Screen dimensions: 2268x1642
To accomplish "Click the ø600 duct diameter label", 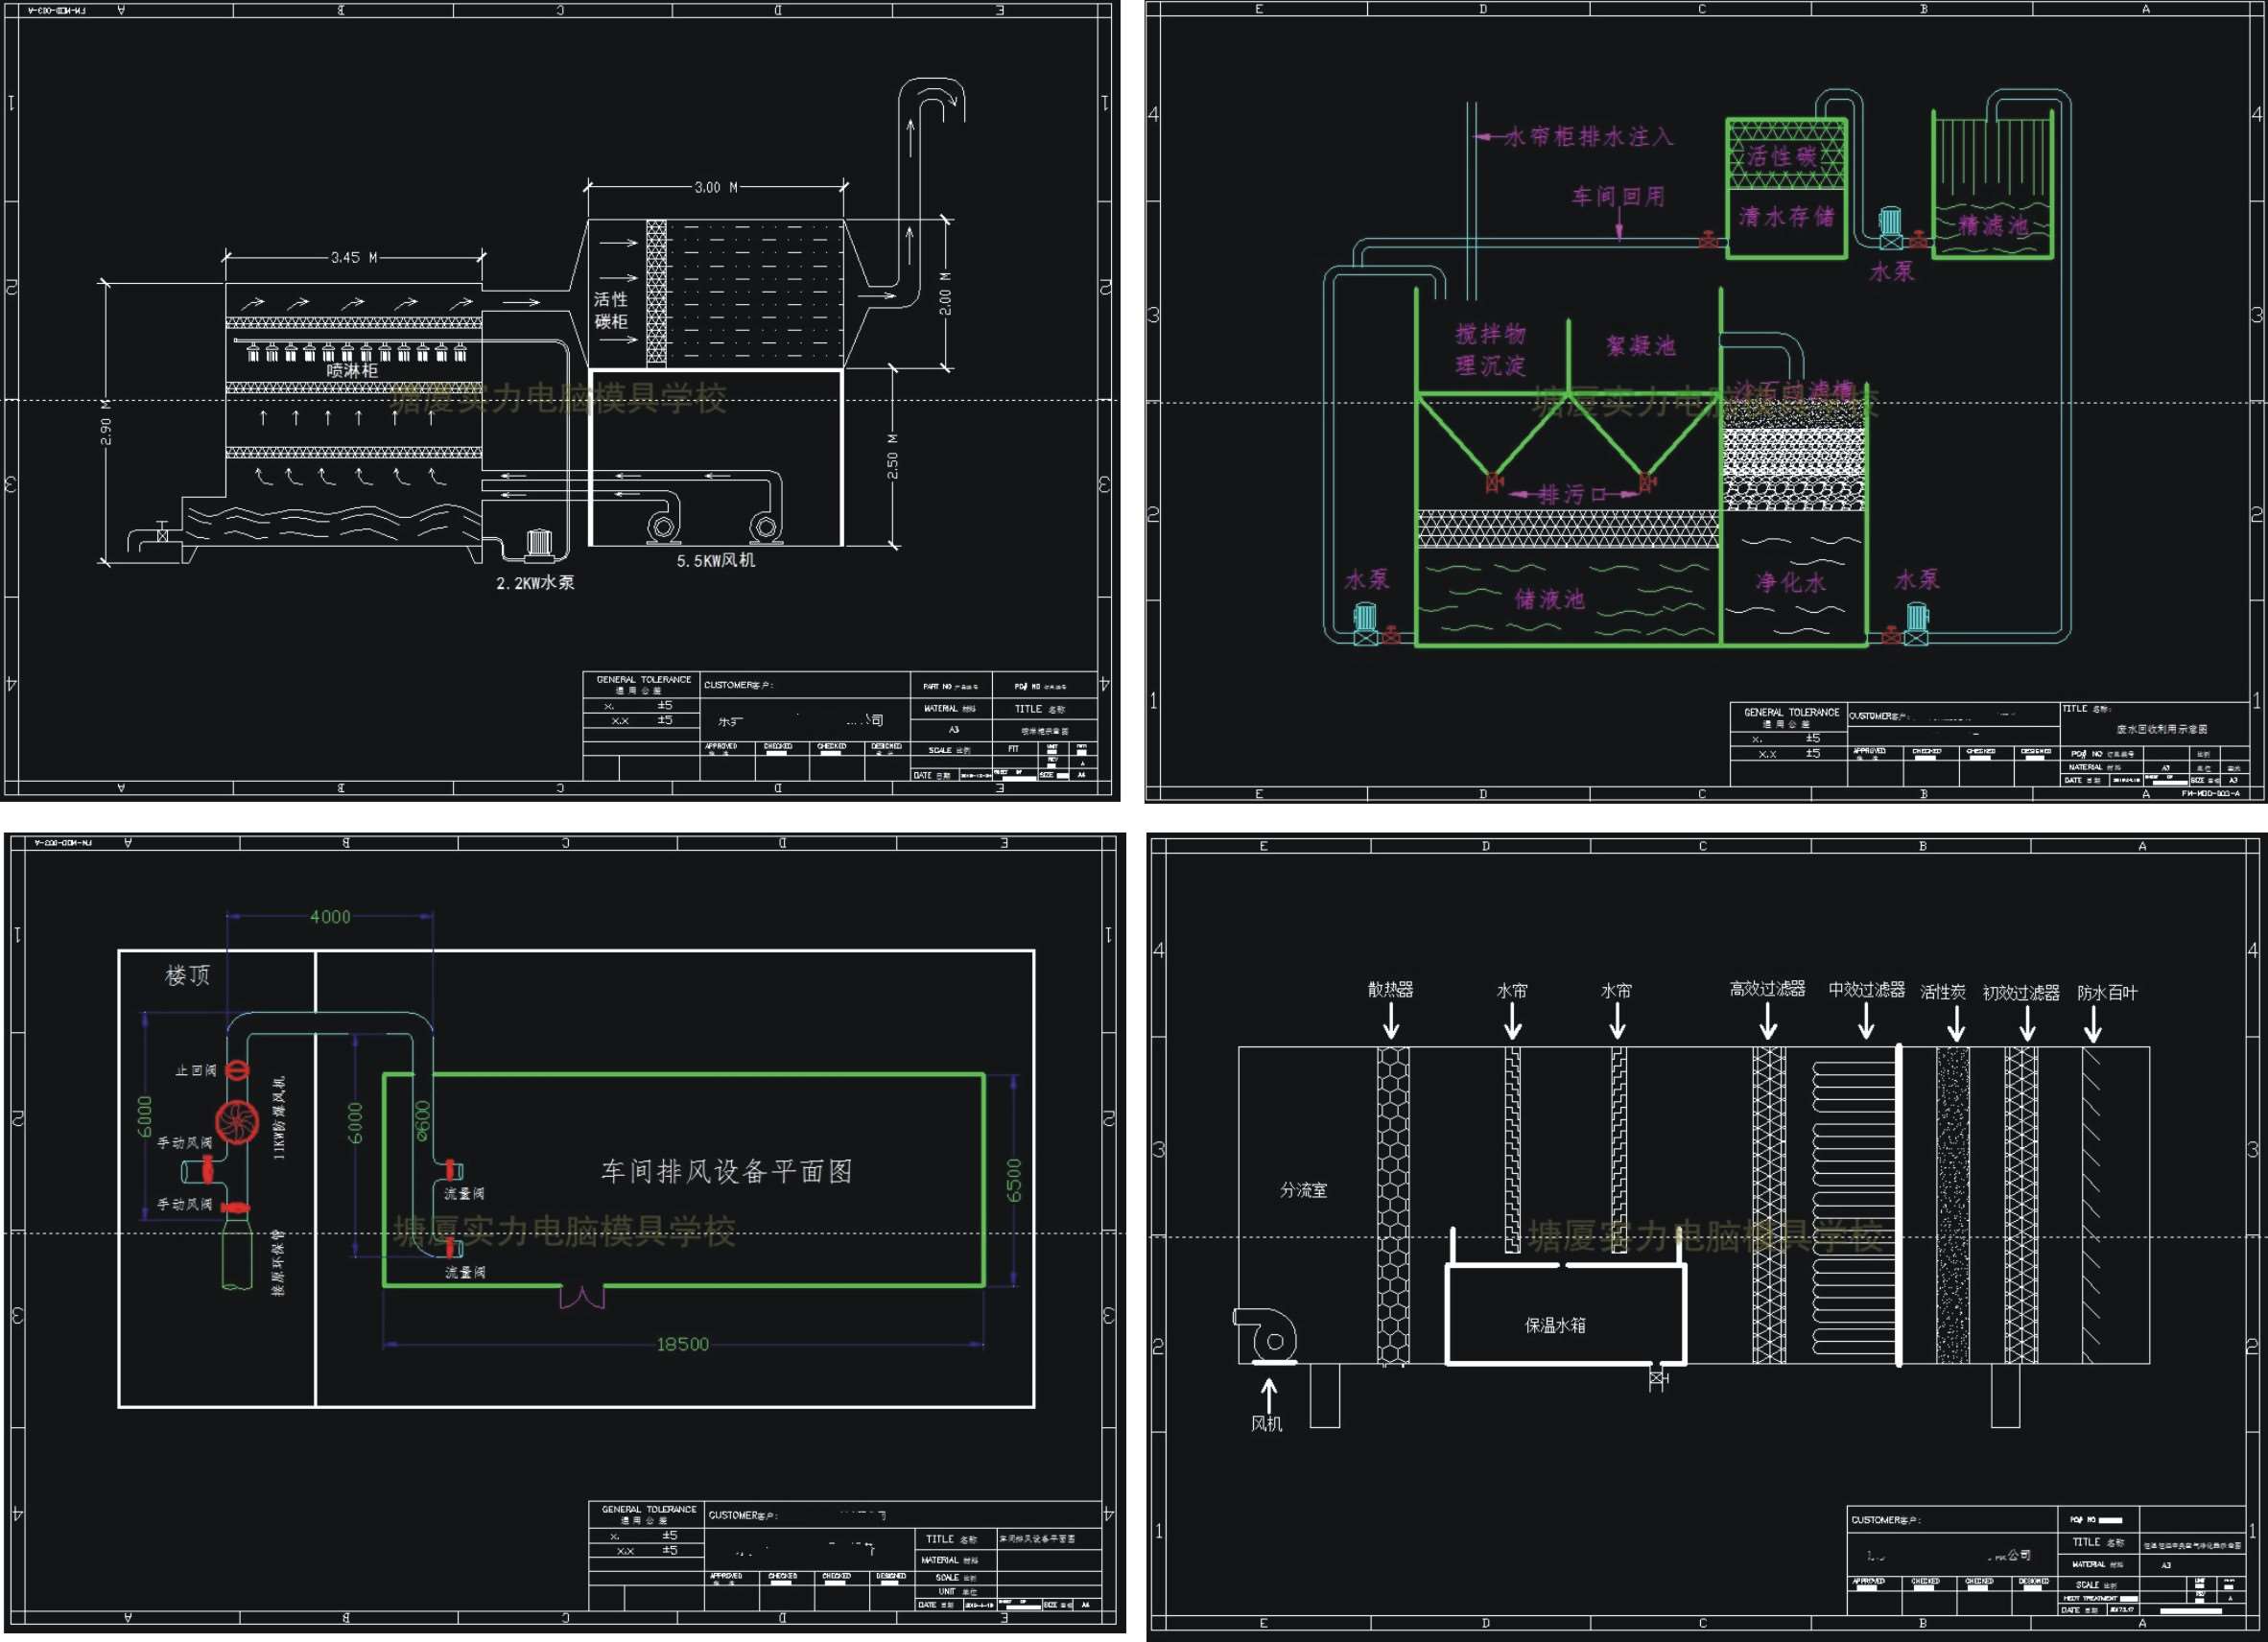I will coord(423,1121).
